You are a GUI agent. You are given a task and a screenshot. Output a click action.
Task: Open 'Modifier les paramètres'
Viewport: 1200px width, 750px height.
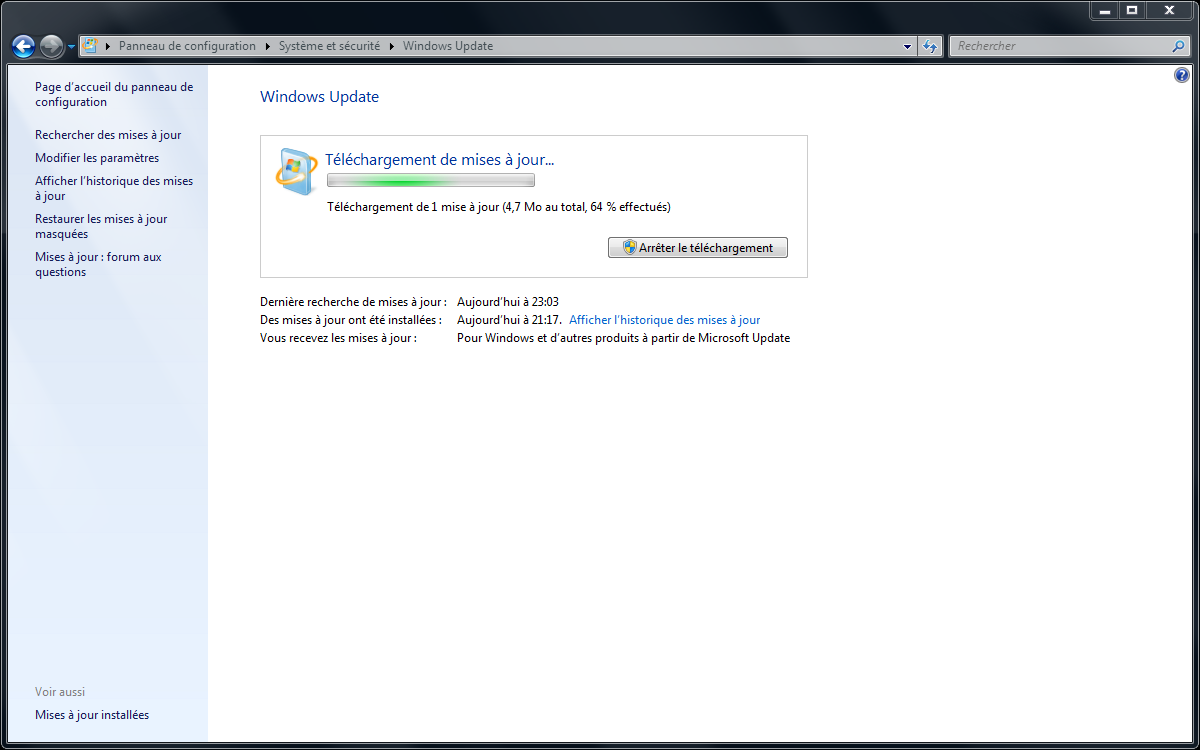point(97,158)
